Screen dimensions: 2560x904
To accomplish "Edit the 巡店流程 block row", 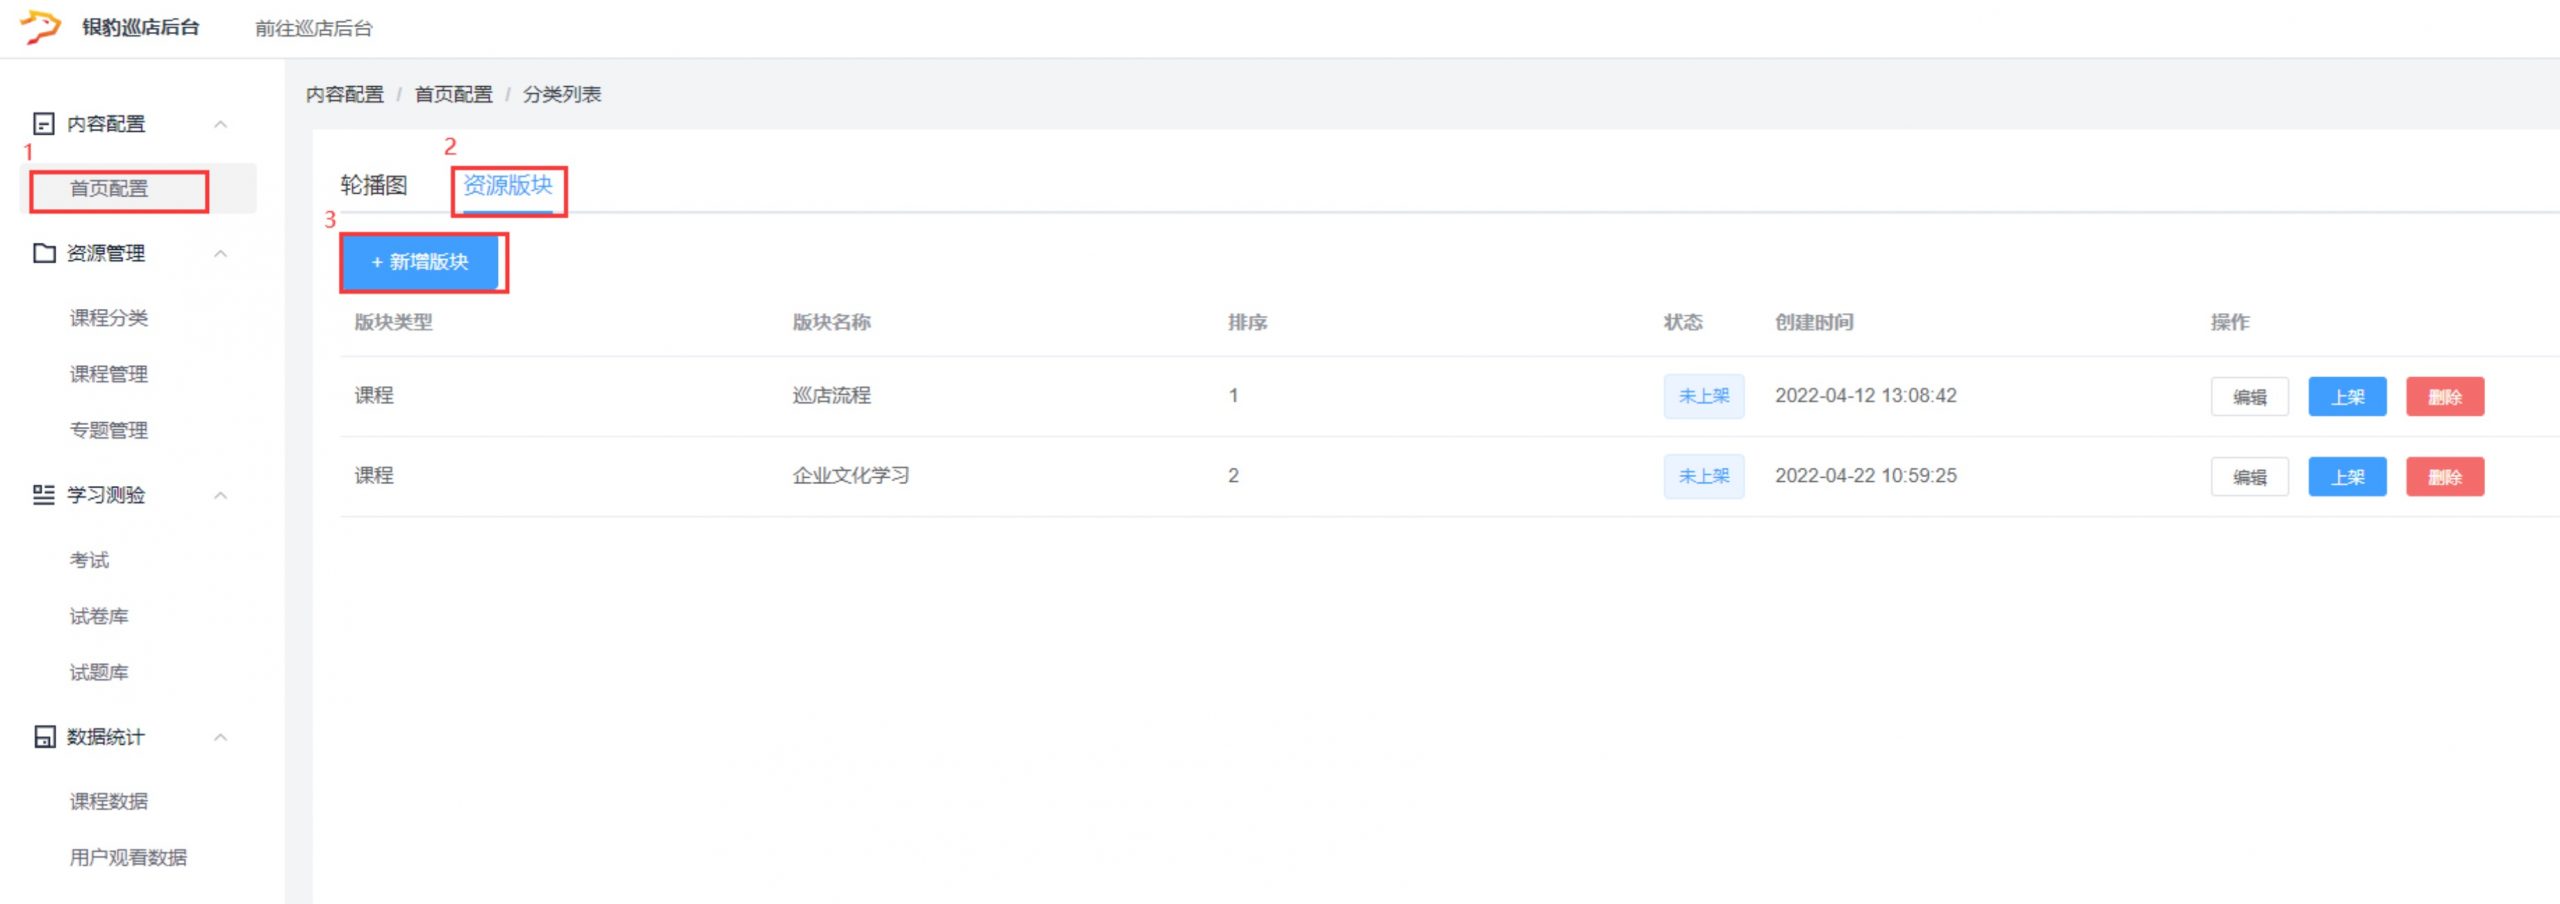I will 2249,397.
